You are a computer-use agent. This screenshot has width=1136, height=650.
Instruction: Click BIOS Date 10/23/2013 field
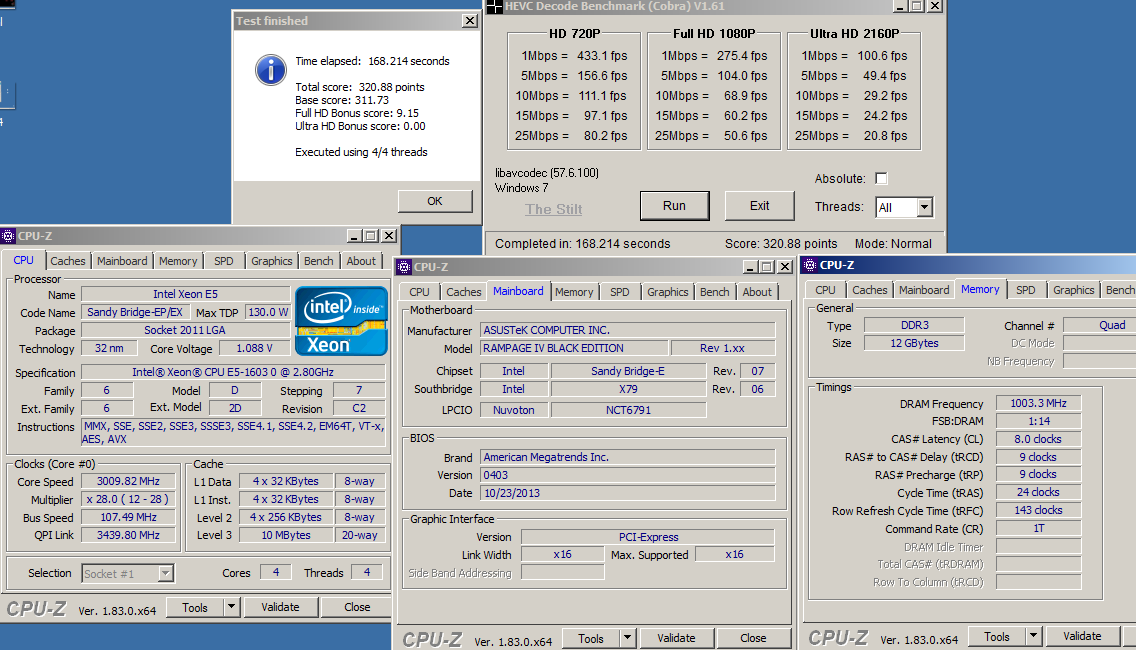click(x=628, y=493)
